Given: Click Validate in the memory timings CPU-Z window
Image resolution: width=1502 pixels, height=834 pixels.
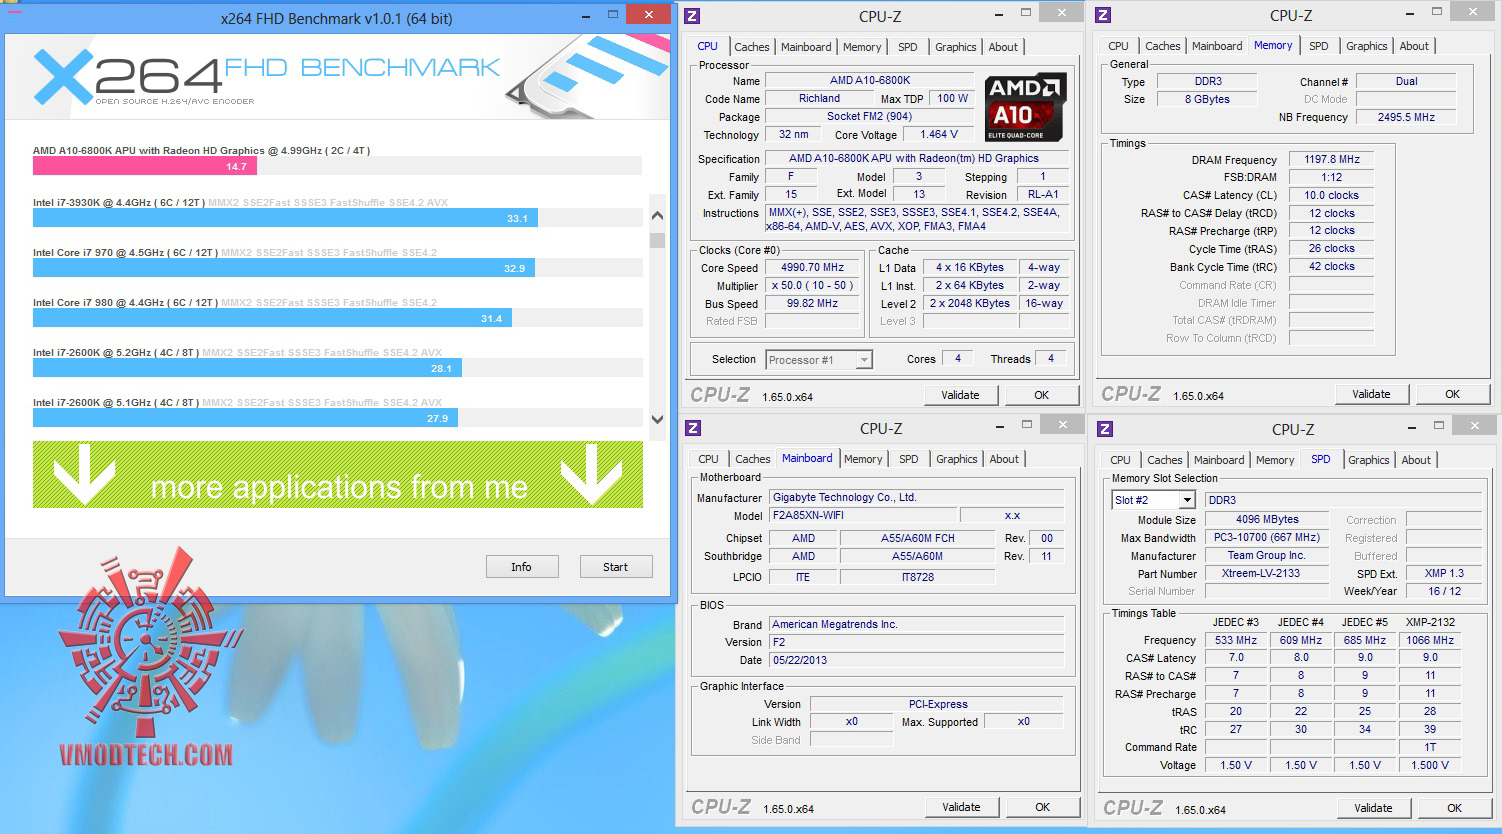Looking at the screenshot, I should click(x=1371, y=394).
